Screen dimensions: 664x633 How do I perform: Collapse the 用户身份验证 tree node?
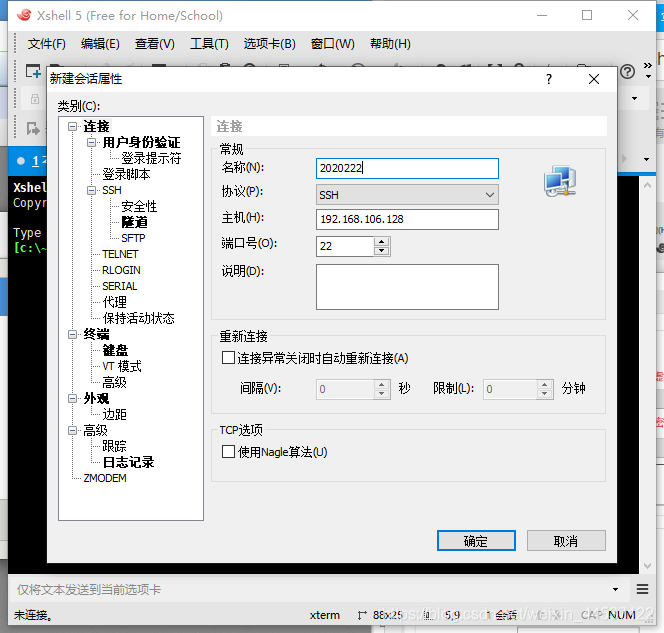91,142
